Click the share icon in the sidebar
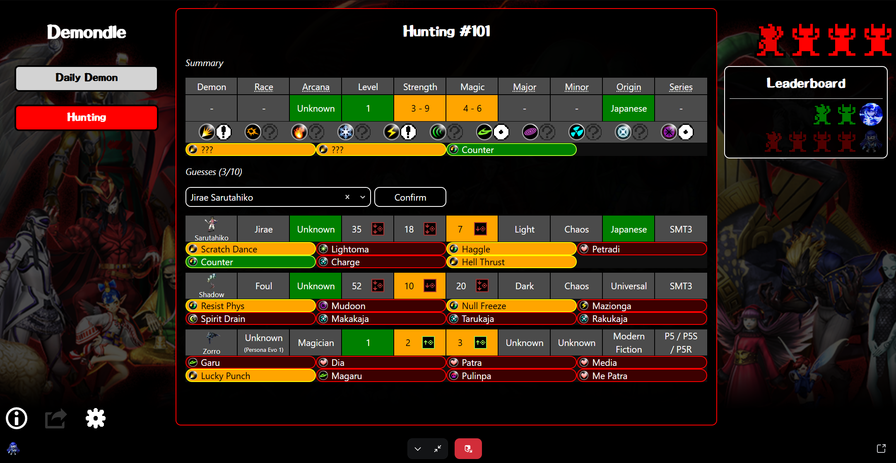This screenshot has width=896, height=463. pos(56,419)
